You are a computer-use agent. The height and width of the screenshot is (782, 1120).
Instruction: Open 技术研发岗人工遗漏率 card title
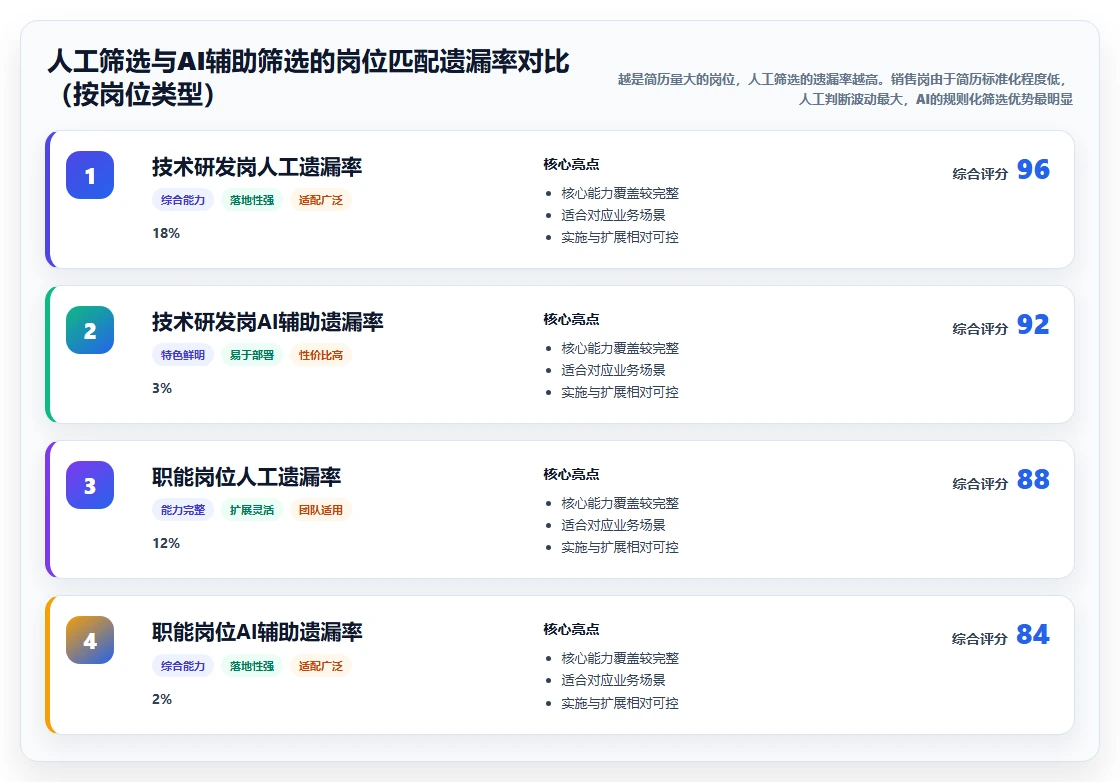pyautogui.click(x=257, y=166)
